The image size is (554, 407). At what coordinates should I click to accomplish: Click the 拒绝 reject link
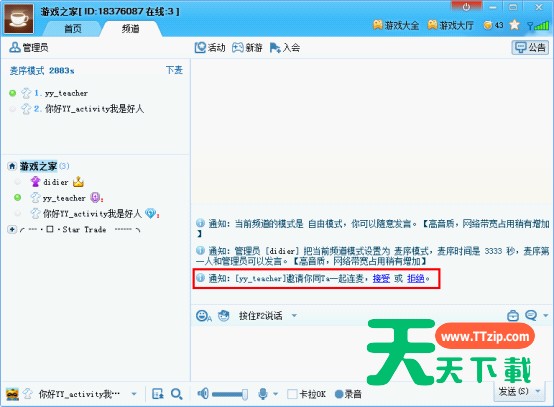click(416, 278)
